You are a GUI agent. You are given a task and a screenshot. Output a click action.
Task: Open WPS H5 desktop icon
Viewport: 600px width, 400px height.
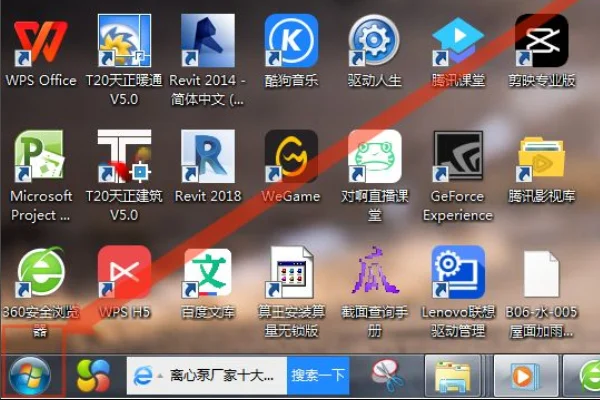[124, 272]
